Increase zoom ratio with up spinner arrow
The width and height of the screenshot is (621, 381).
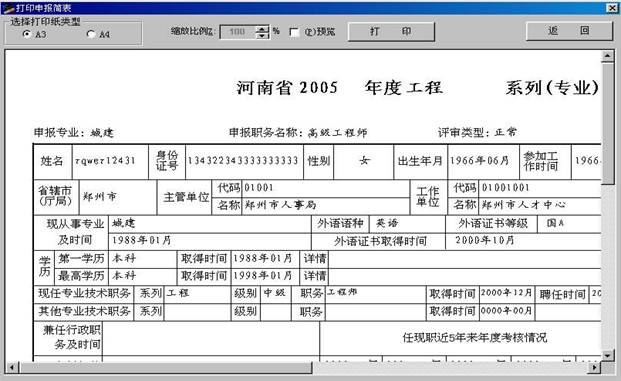262,29
